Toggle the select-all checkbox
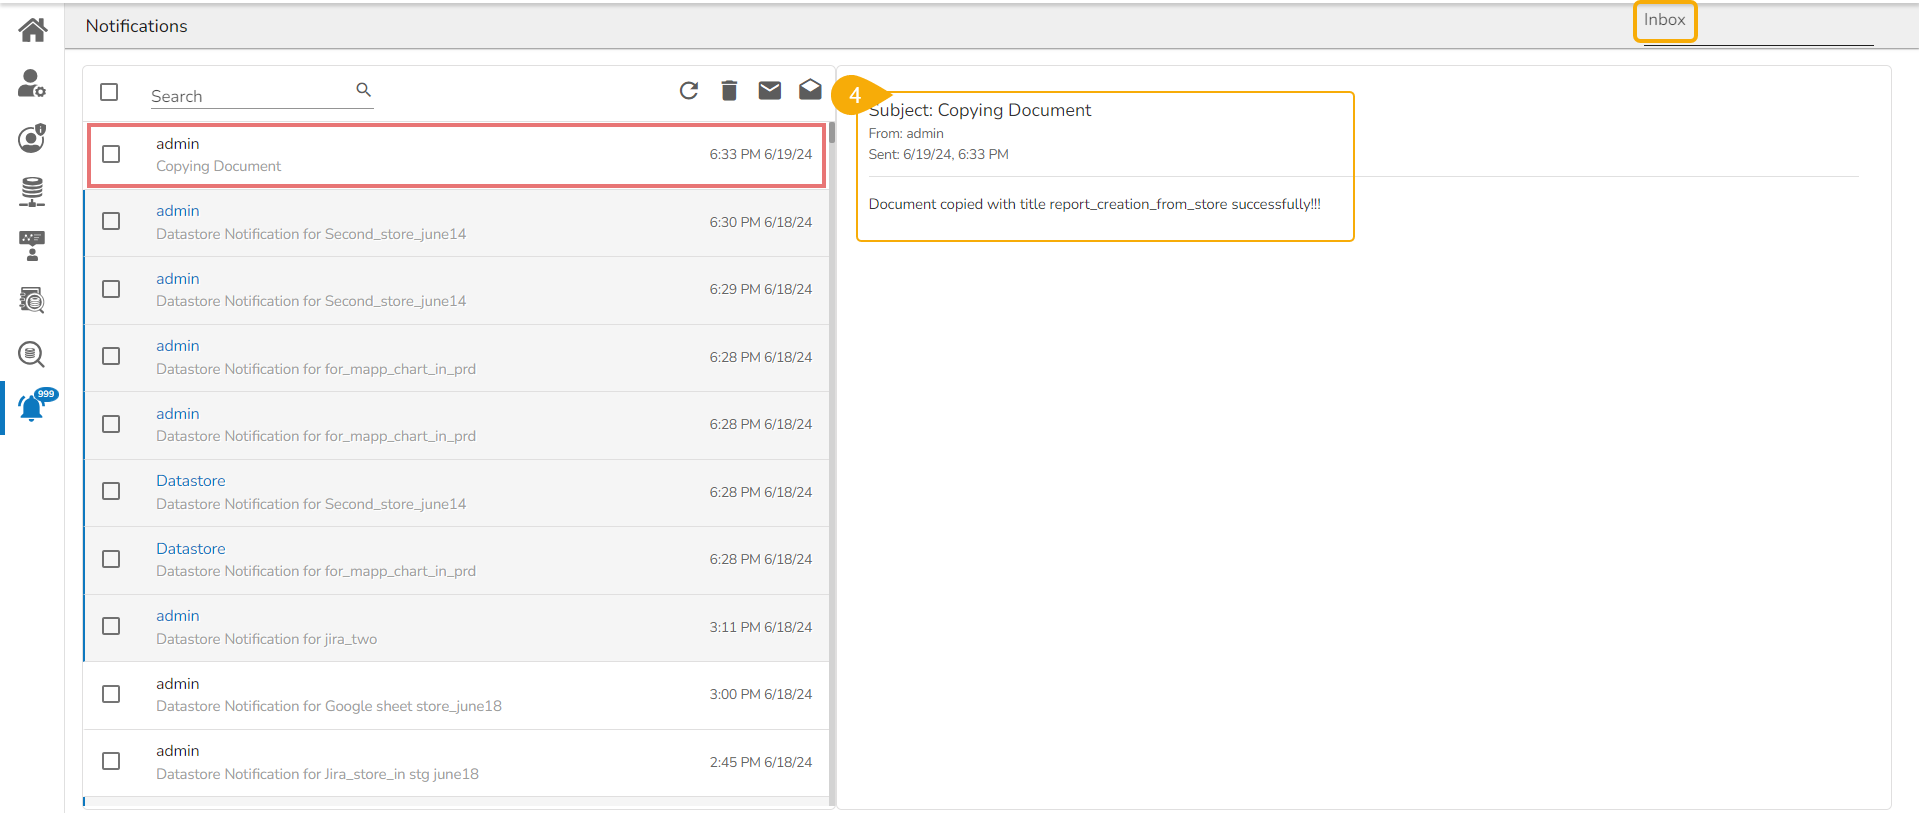The width and height of the screenshot is (1919, 813). click(x=110, y=92)
